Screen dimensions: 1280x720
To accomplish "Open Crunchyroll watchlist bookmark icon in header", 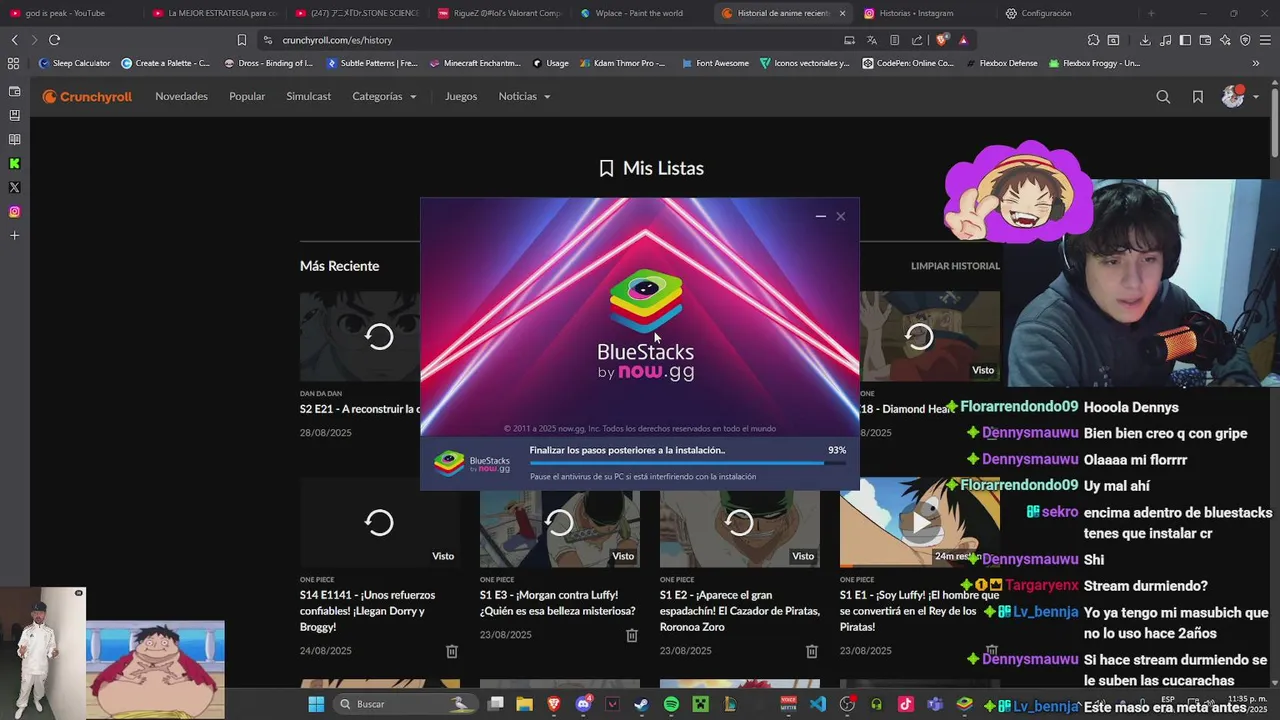I will point(1198,97).
